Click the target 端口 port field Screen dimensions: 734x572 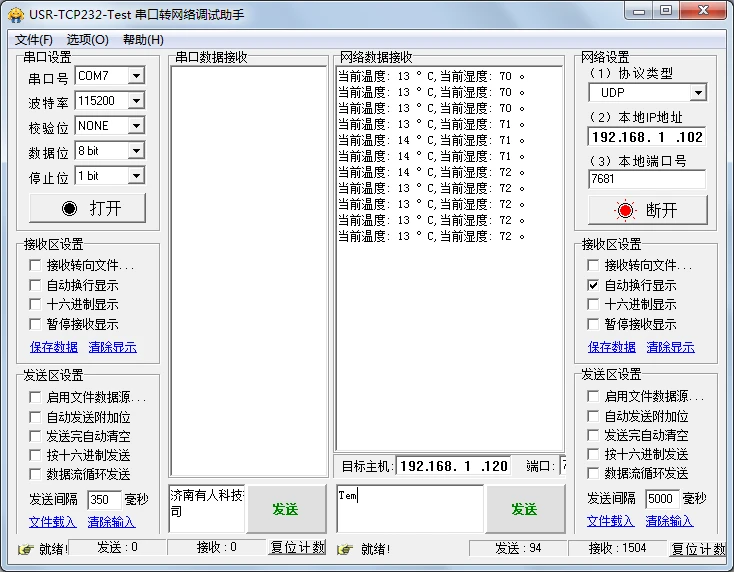563,466
